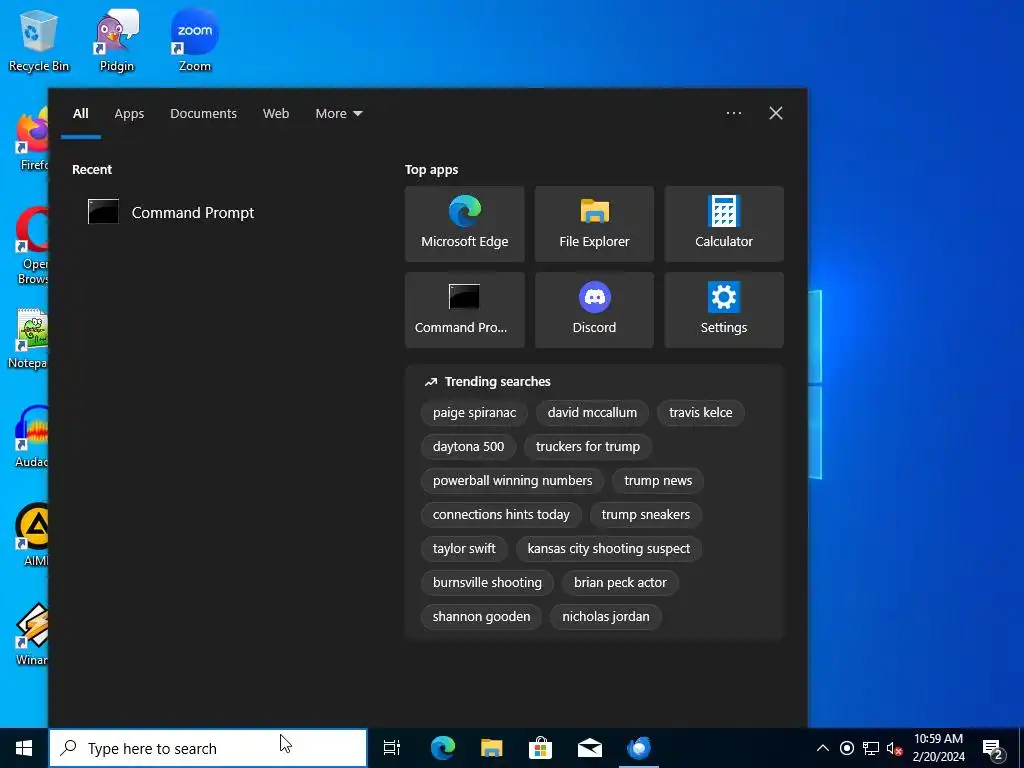Image resolution: width=1024 pixels, height=768 pixels.
Task: Open Task View on the taskbar
Action: pyautogui.click(x=392, y=748)
